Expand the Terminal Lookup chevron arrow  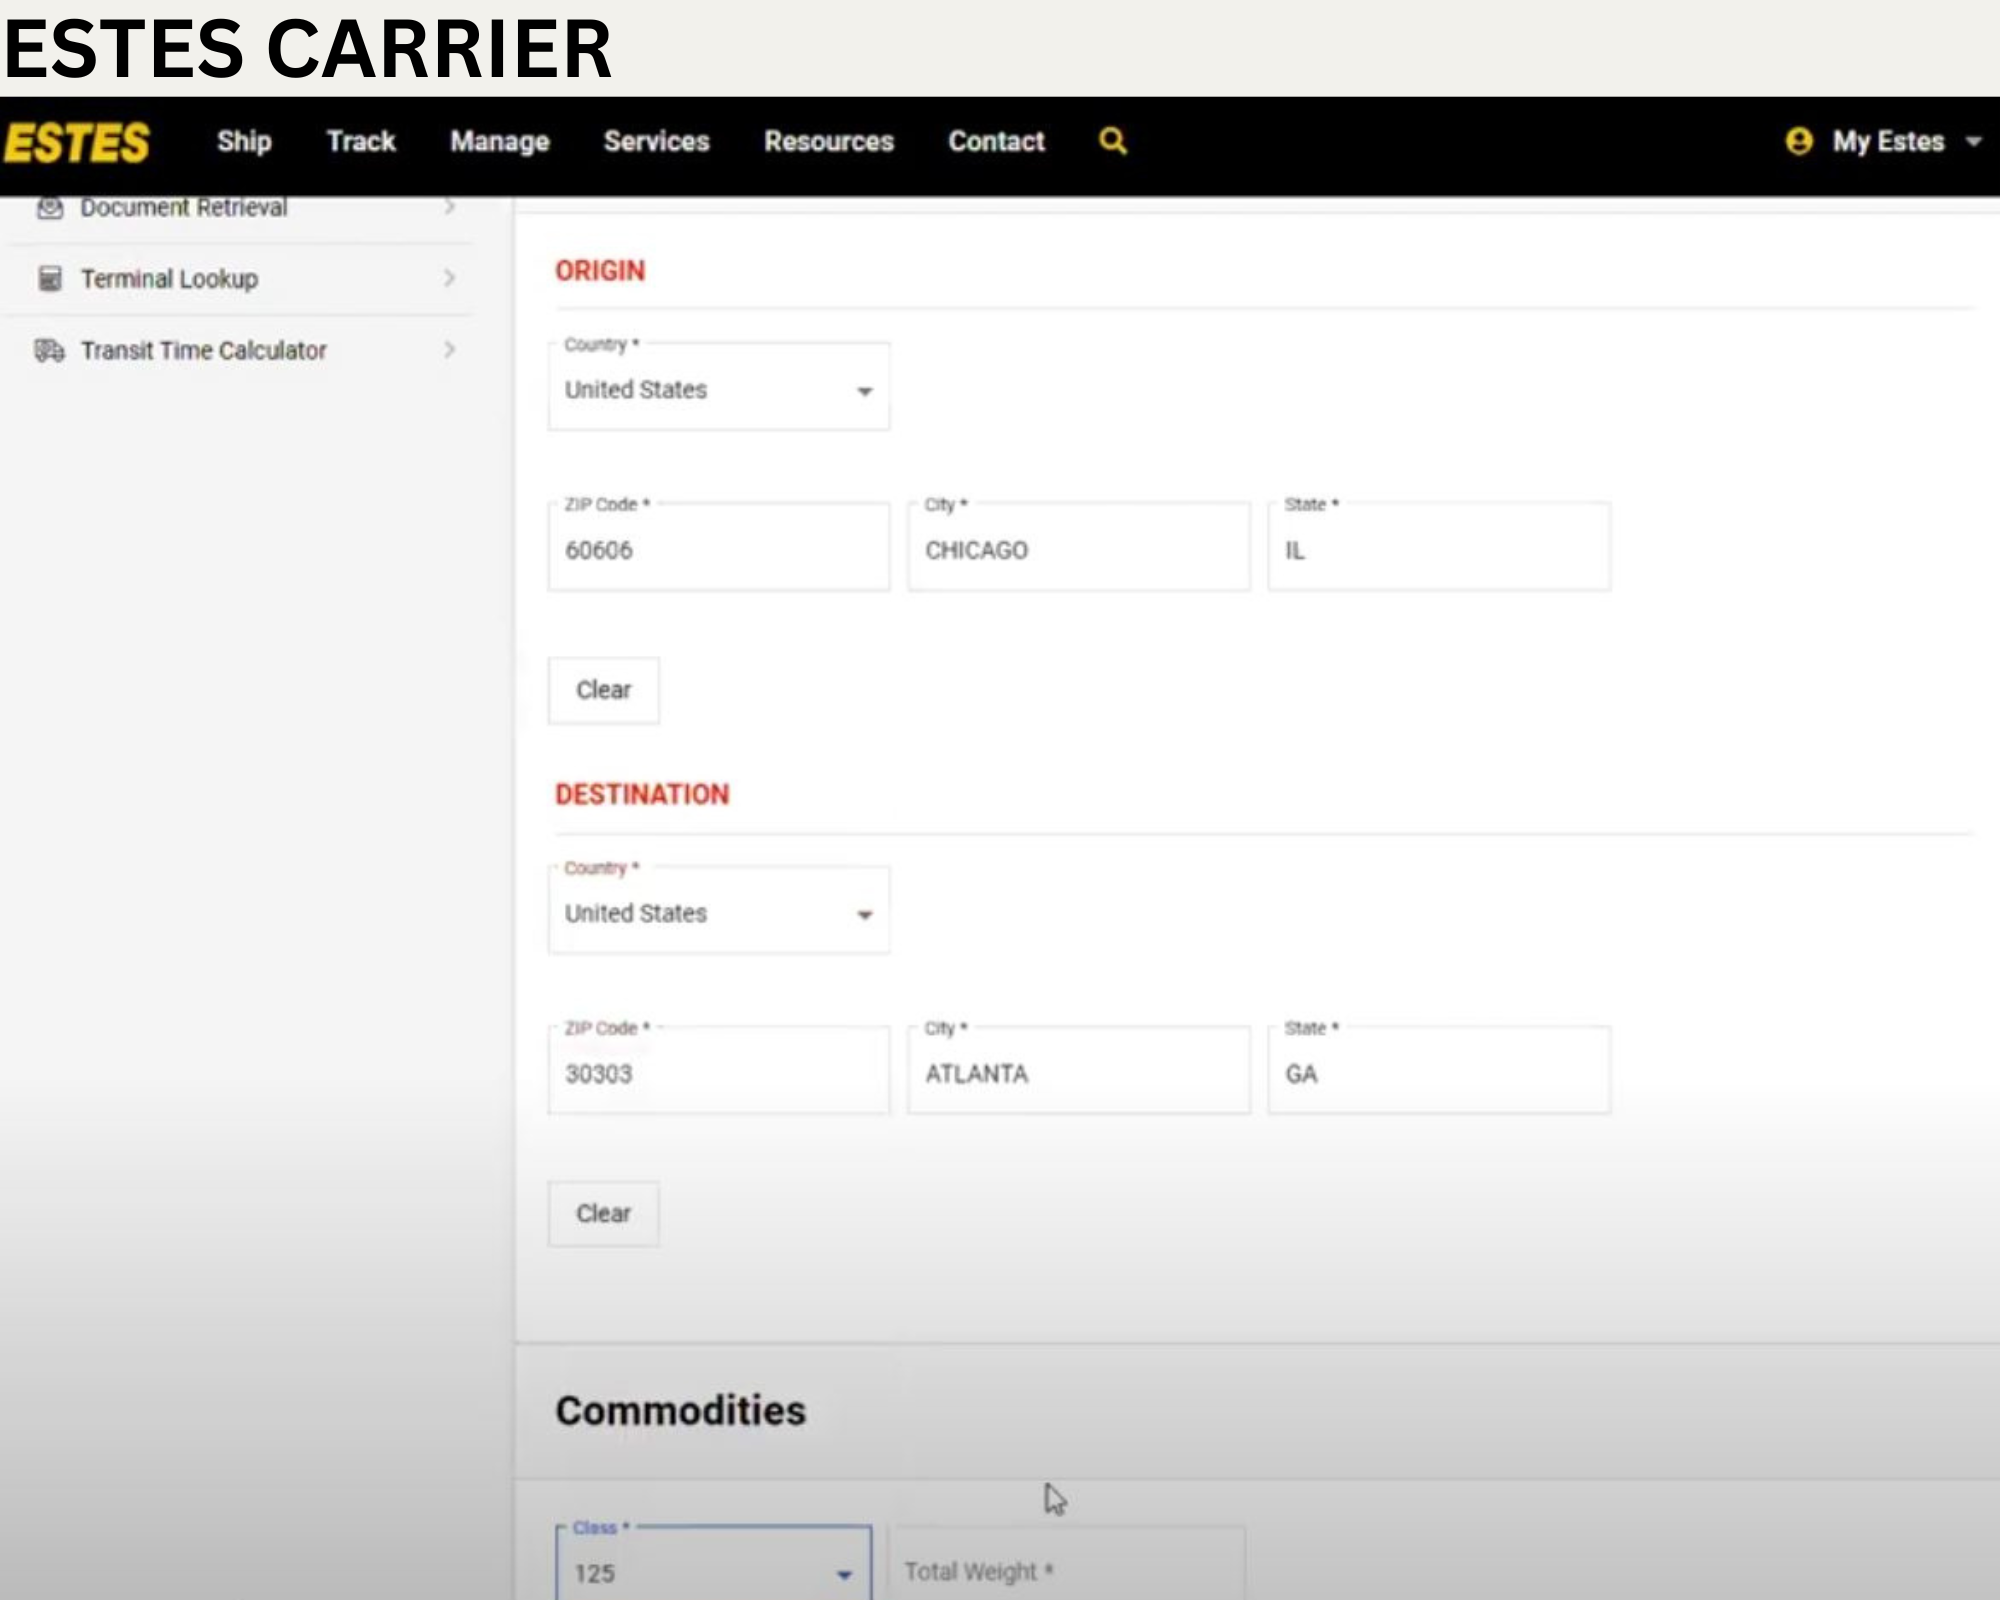coord(449,278)
